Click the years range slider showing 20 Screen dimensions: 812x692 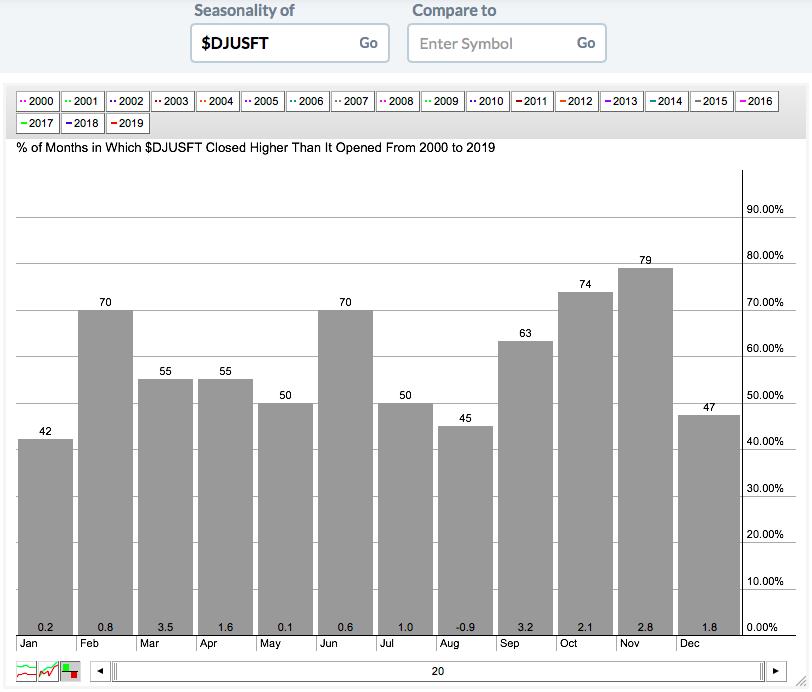pyautogui.click(x=437, y=671)
